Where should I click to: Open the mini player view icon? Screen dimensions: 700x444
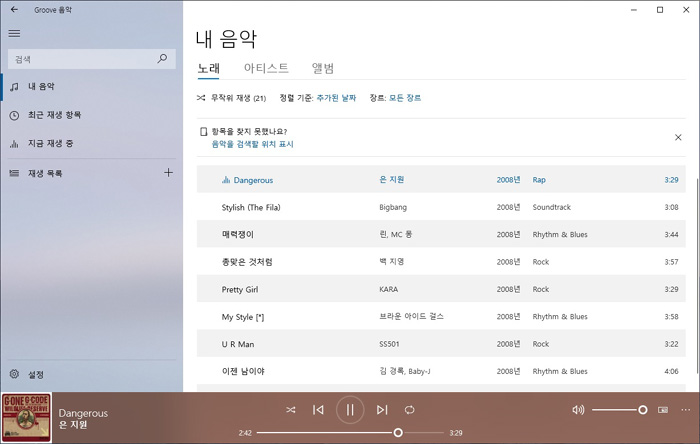click(x=663, y=410)
